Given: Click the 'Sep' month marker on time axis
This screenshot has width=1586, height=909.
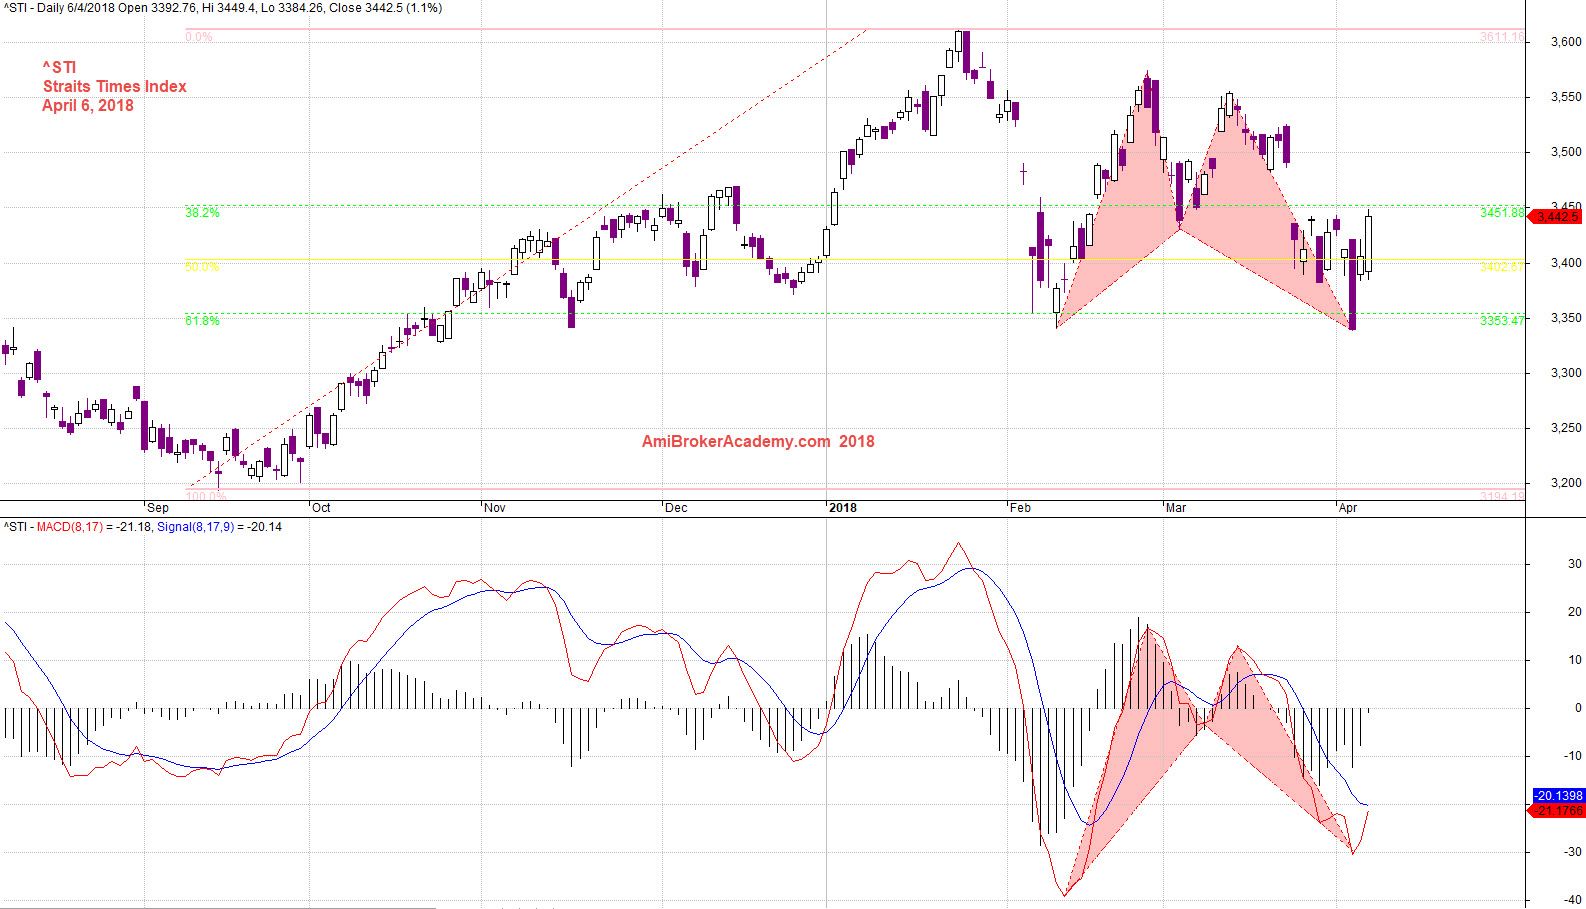Looking at the screenshot, I should [158, 508].
